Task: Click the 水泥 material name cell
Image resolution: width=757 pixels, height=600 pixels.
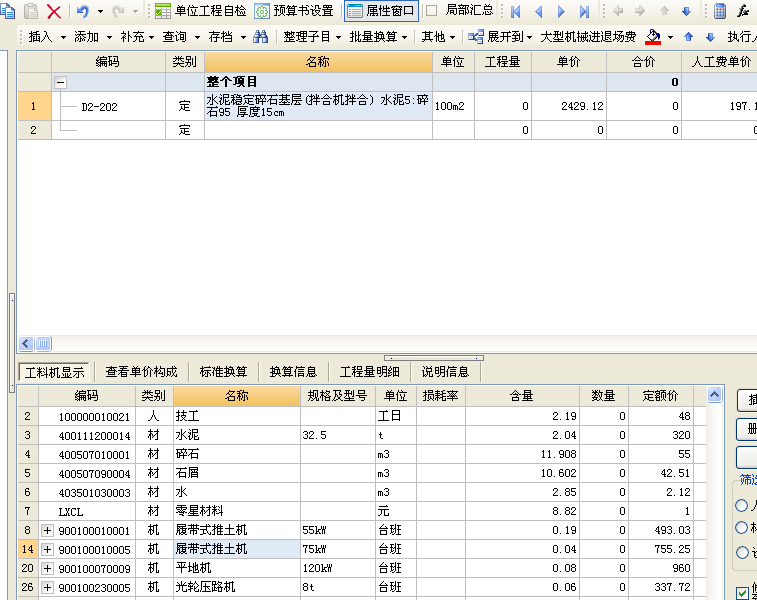Action: (237, 435)
